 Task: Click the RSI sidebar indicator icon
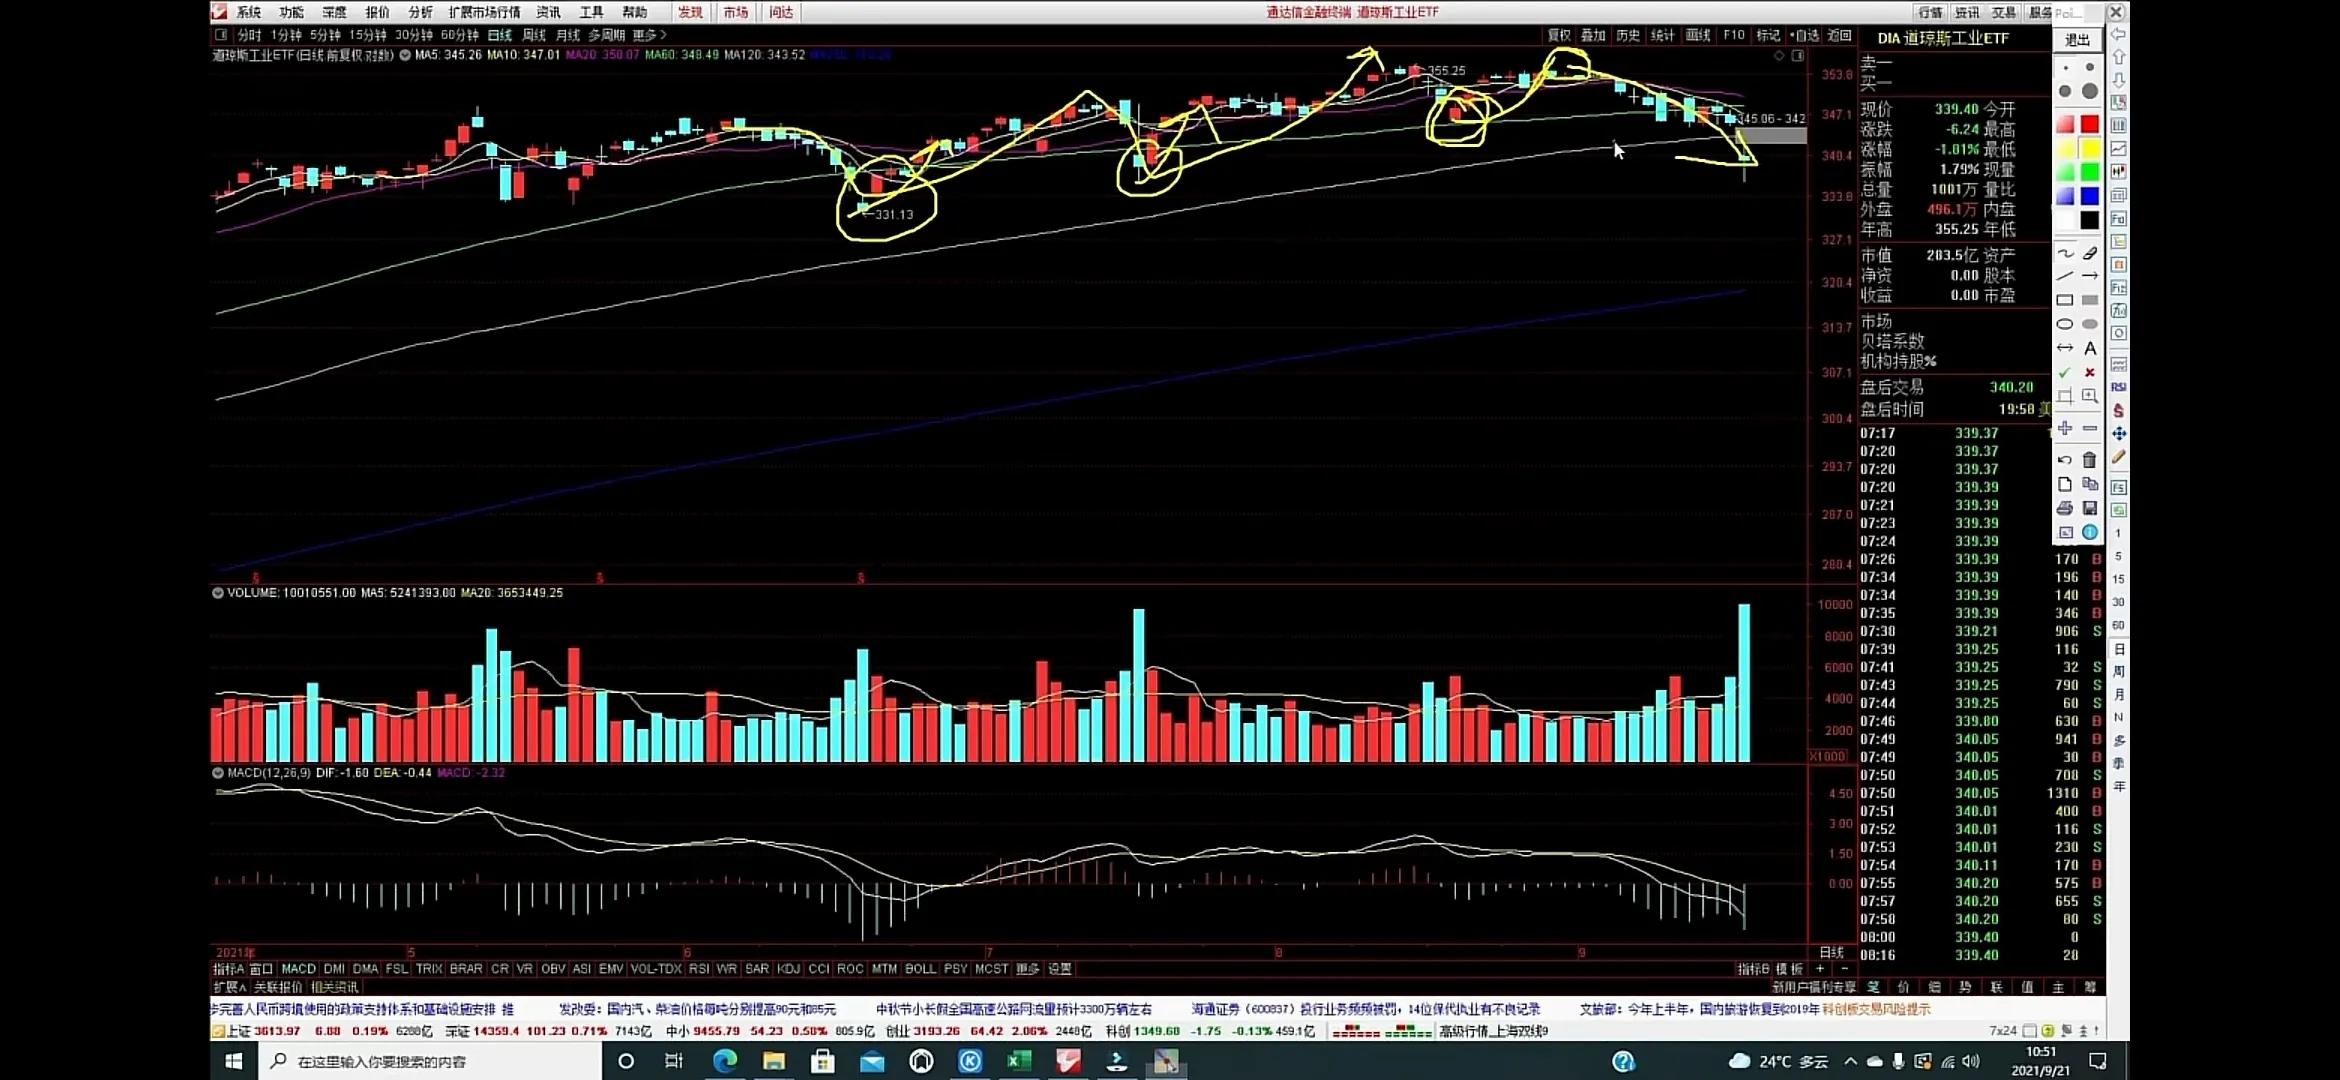pos(2118,387)
